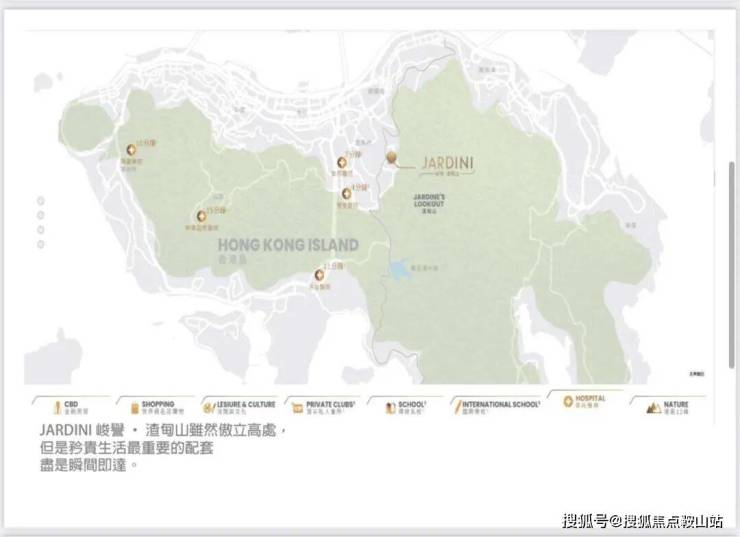Click the JARDINI logo text on the map
The width and height of the screenshot is (740, 537).
coord(447,163)
